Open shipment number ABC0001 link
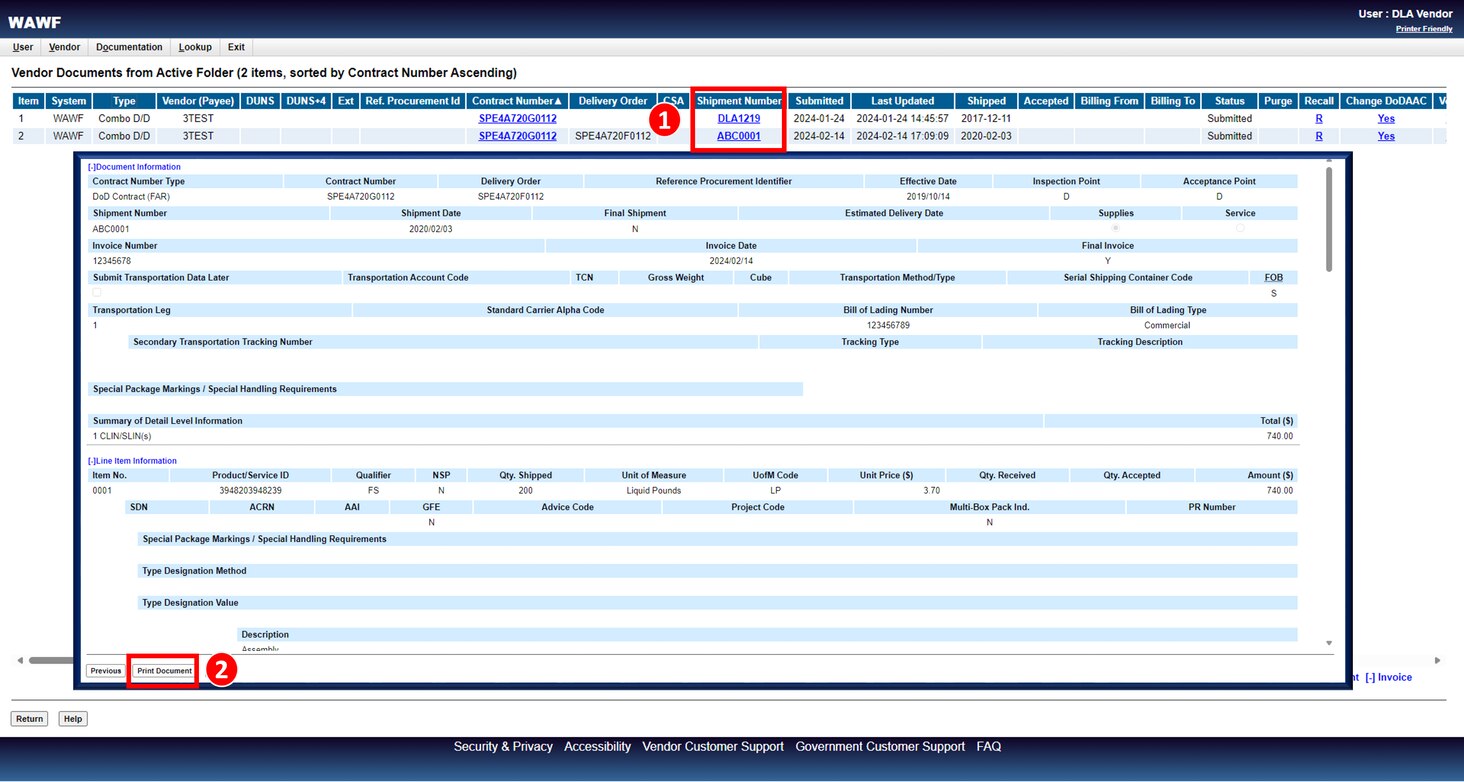The height and width of the screenshot is (782, 1464). [739, 136]
